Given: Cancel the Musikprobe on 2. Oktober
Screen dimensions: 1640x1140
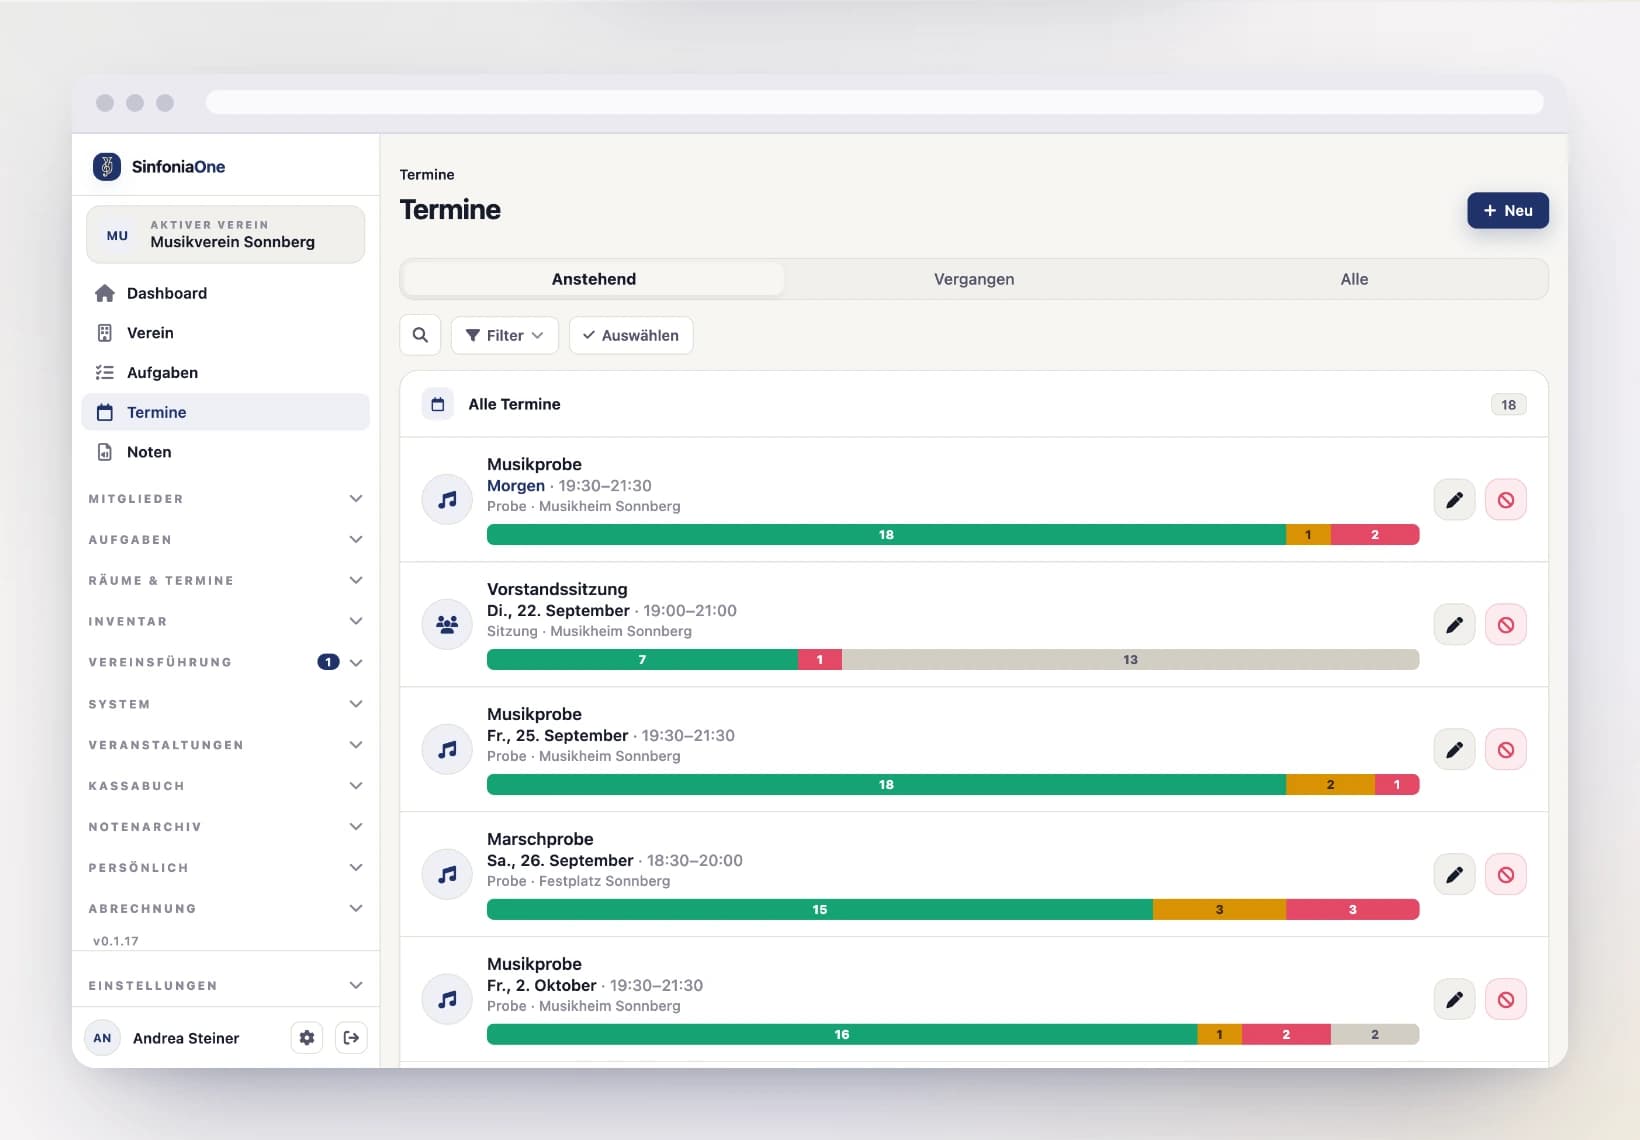Looking at the screenshot, I should pyautogui.click(x=1505, y=1000).
